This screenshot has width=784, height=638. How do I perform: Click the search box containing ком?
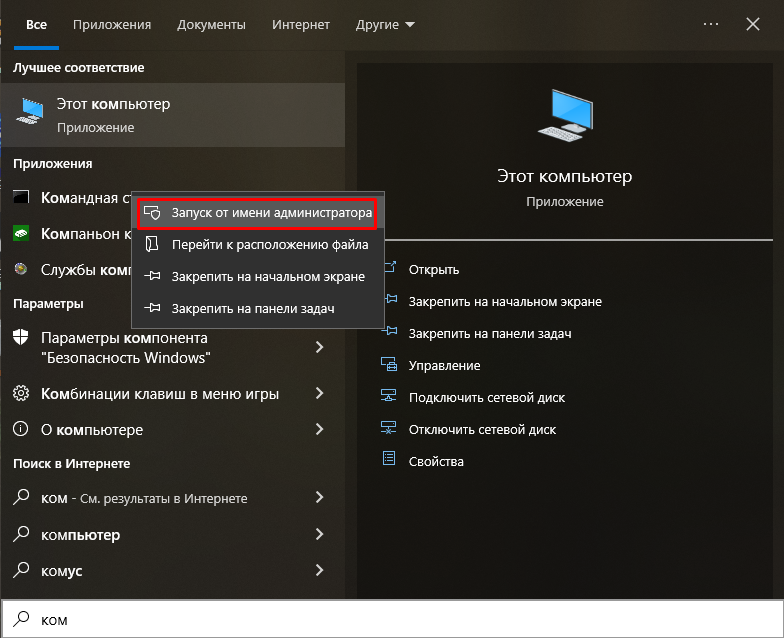coord(392,620)
